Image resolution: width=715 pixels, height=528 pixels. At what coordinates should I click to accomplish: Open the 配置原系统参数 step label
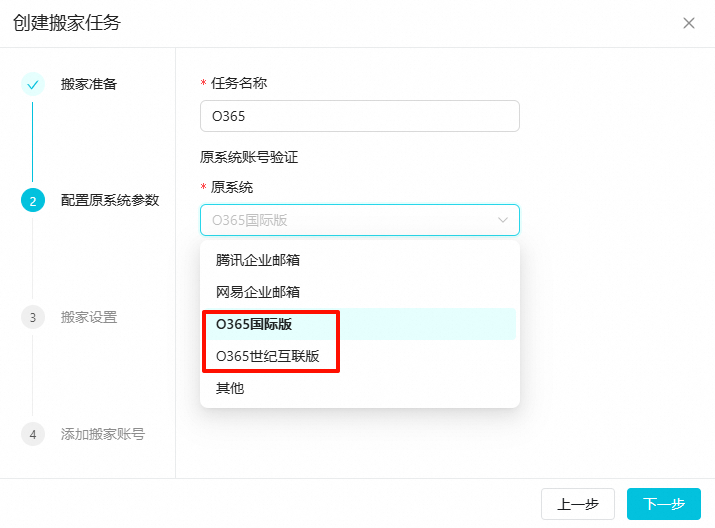(x=110, y=201)
